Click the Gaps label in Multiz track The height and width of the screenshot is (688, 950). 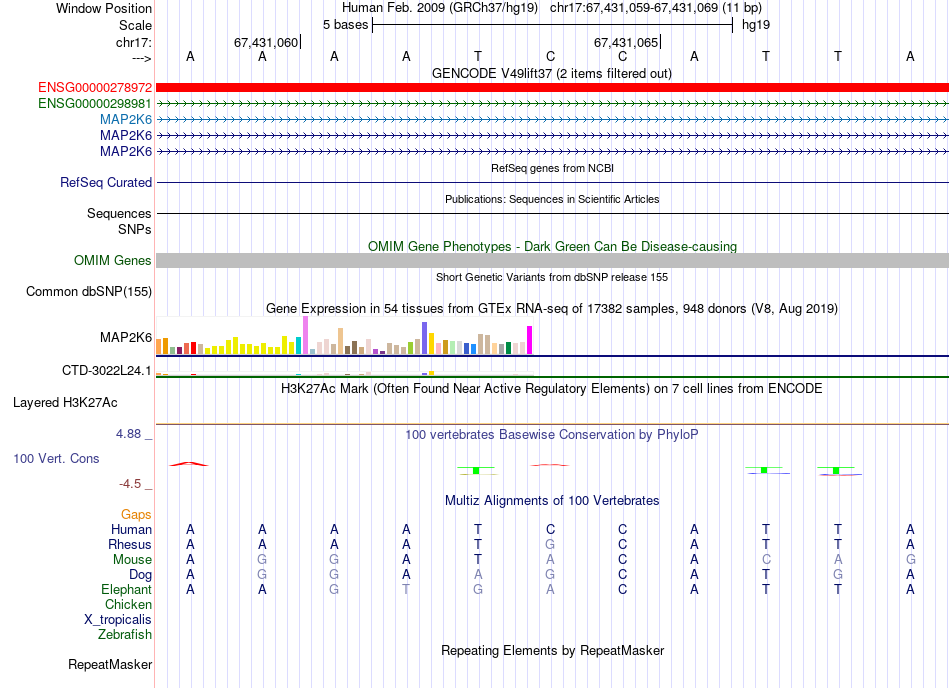pyautogui.click(x=136, y=515)
